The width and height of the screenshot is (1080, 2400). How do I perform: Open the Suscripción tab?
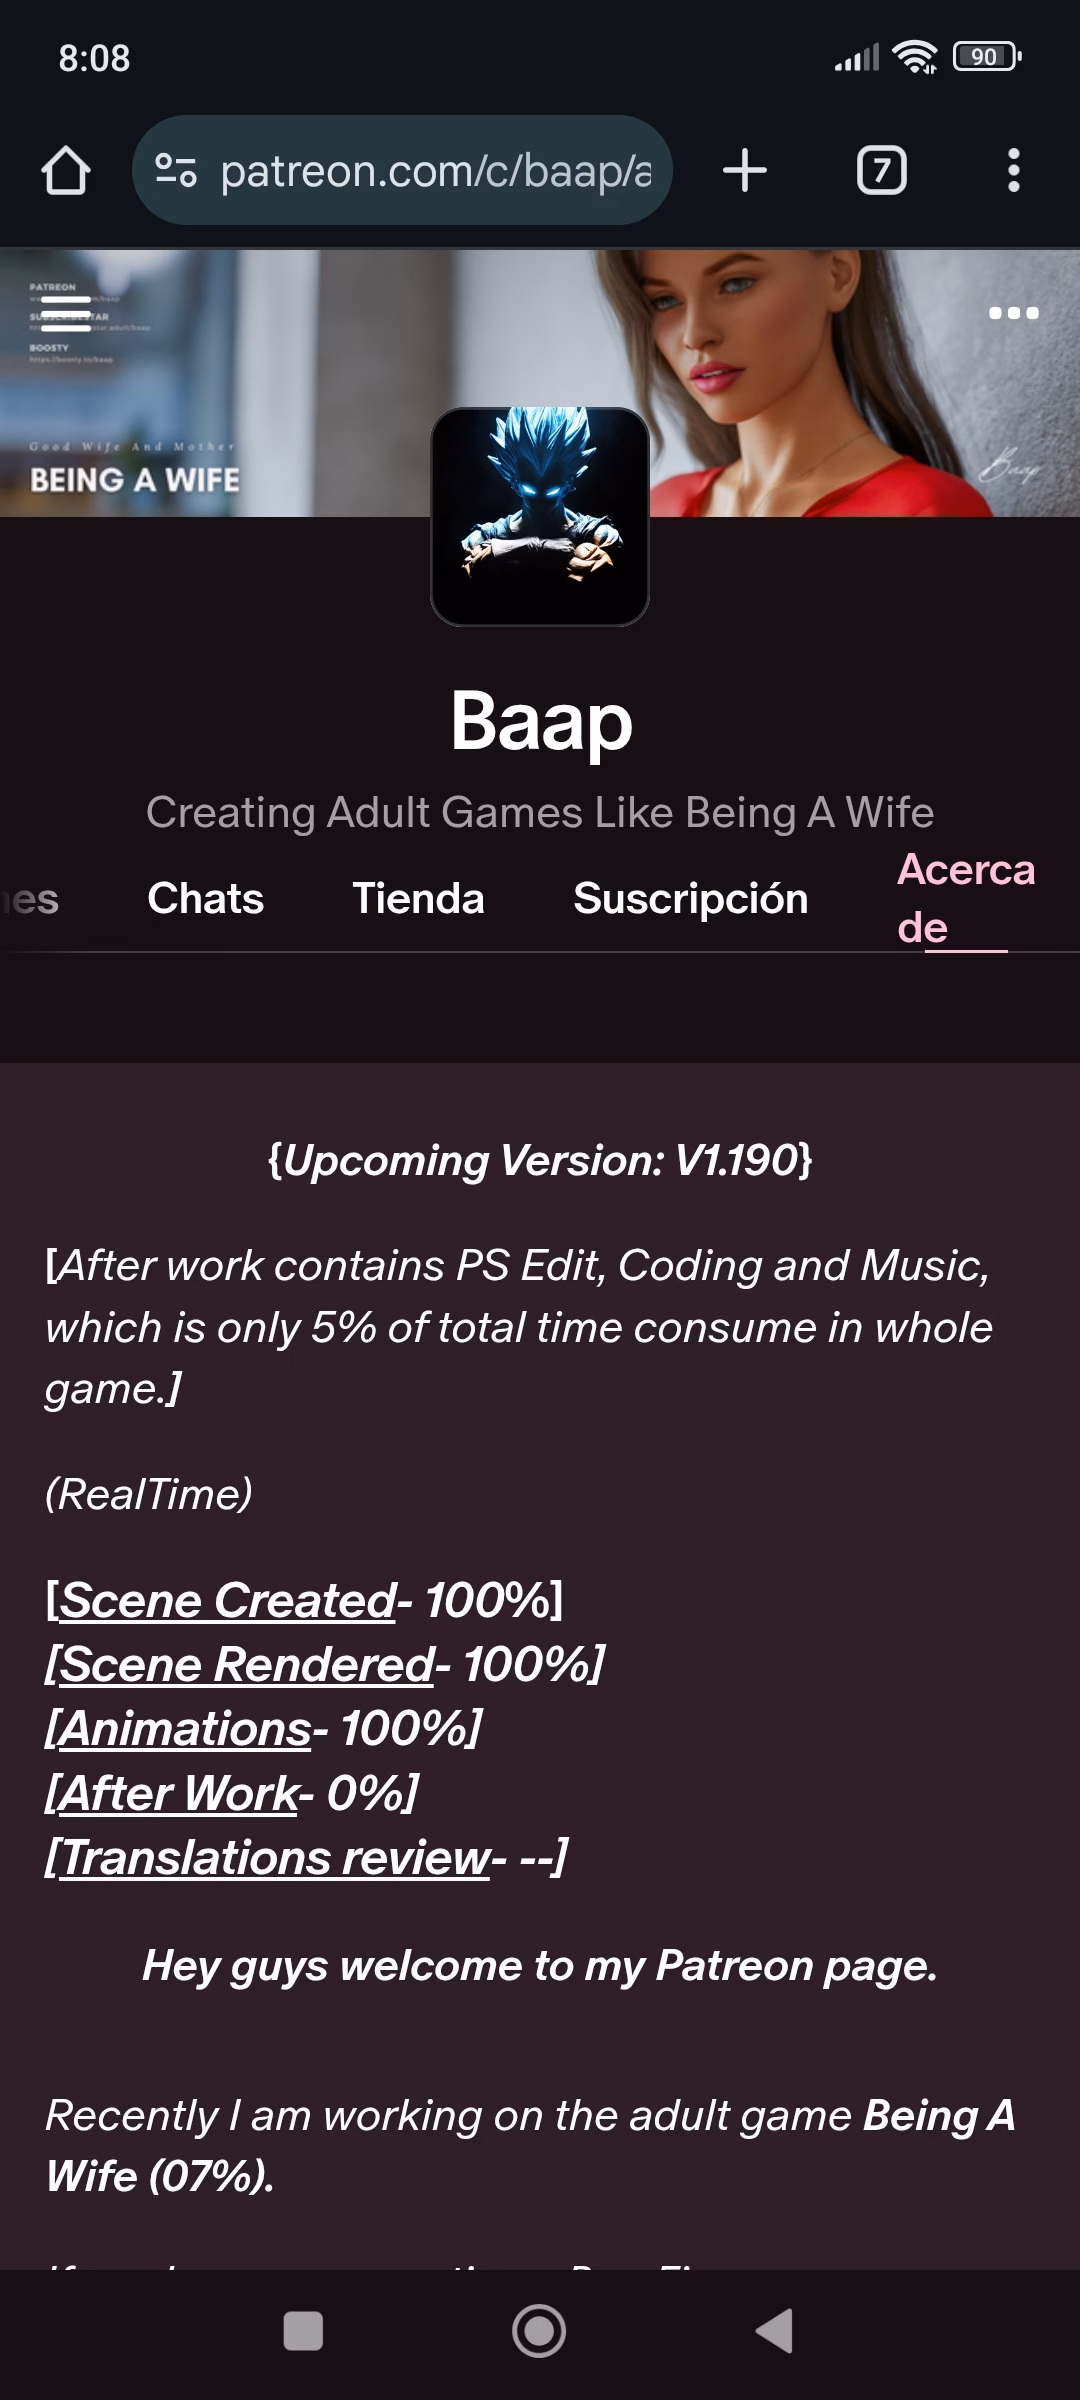[690, 899]
